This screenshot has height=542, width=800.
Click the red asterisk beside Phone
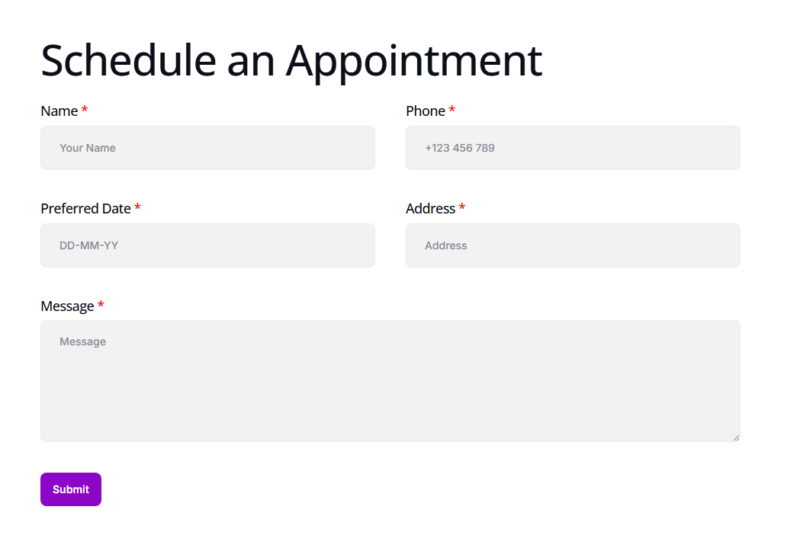coord(452,110)
